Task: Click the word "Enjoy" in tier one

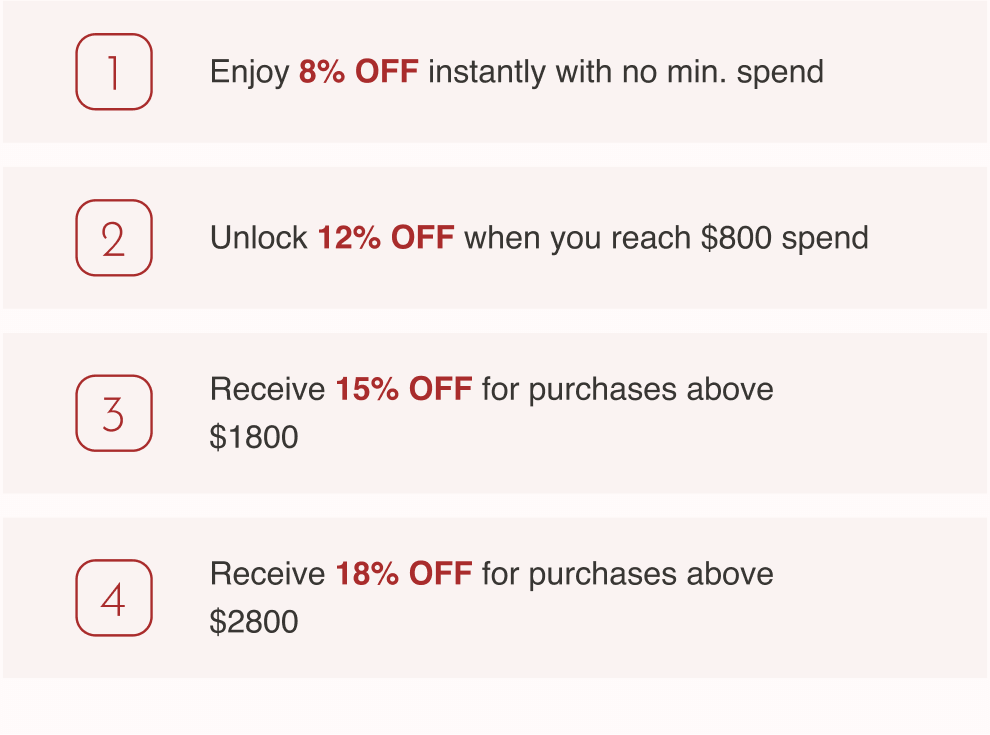Action: pyautogui.click(x=249, y=72)
